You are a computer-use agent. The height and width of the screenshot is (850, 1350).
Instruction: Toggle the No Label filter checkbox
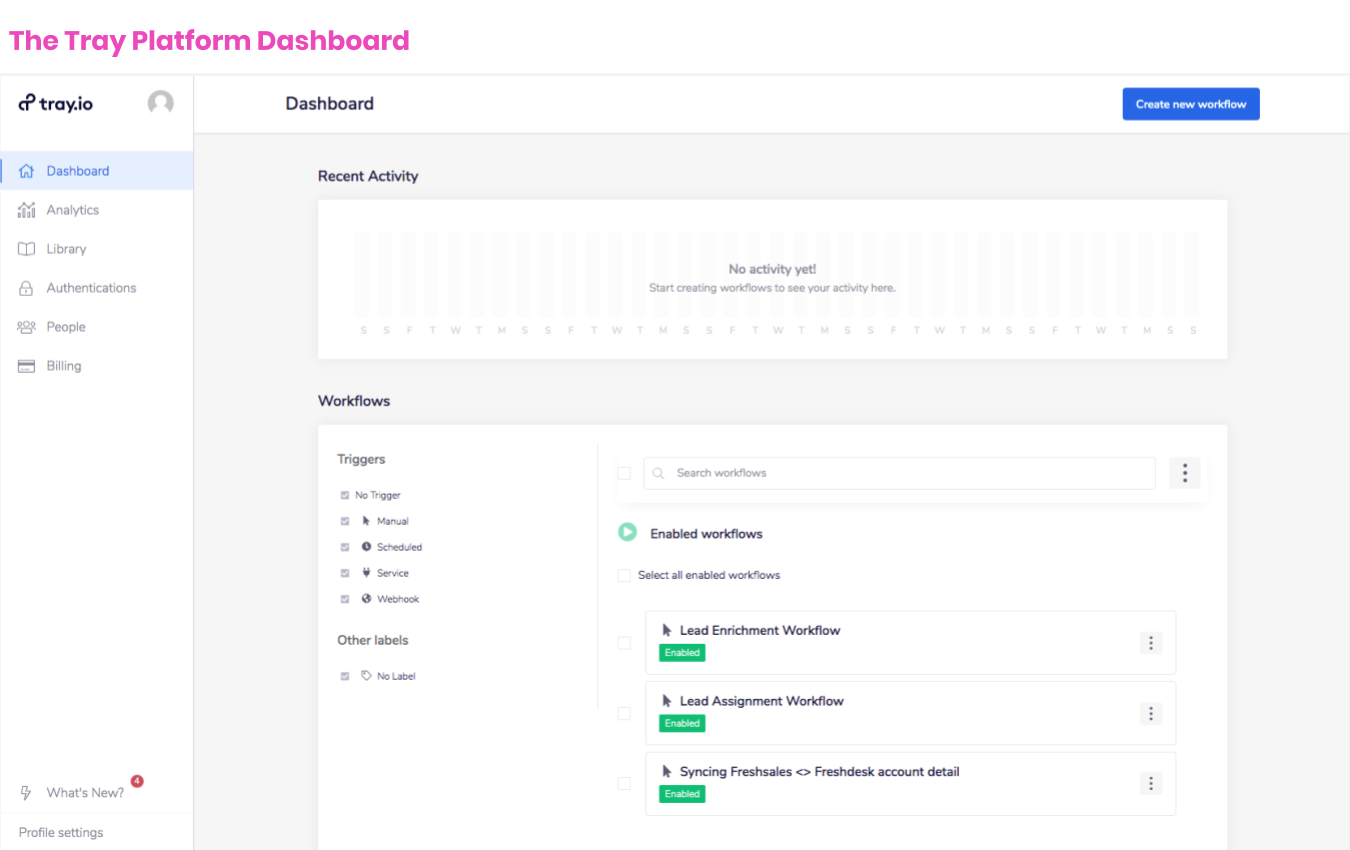click(345, 676)
